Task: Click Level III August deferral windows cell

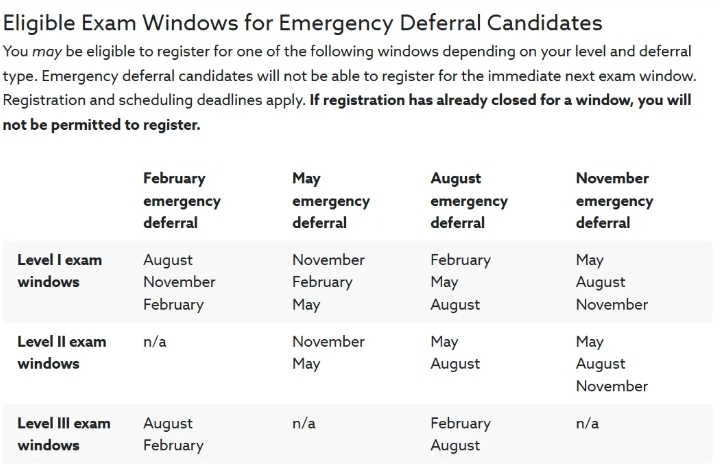Action: (x=460, y=434)
